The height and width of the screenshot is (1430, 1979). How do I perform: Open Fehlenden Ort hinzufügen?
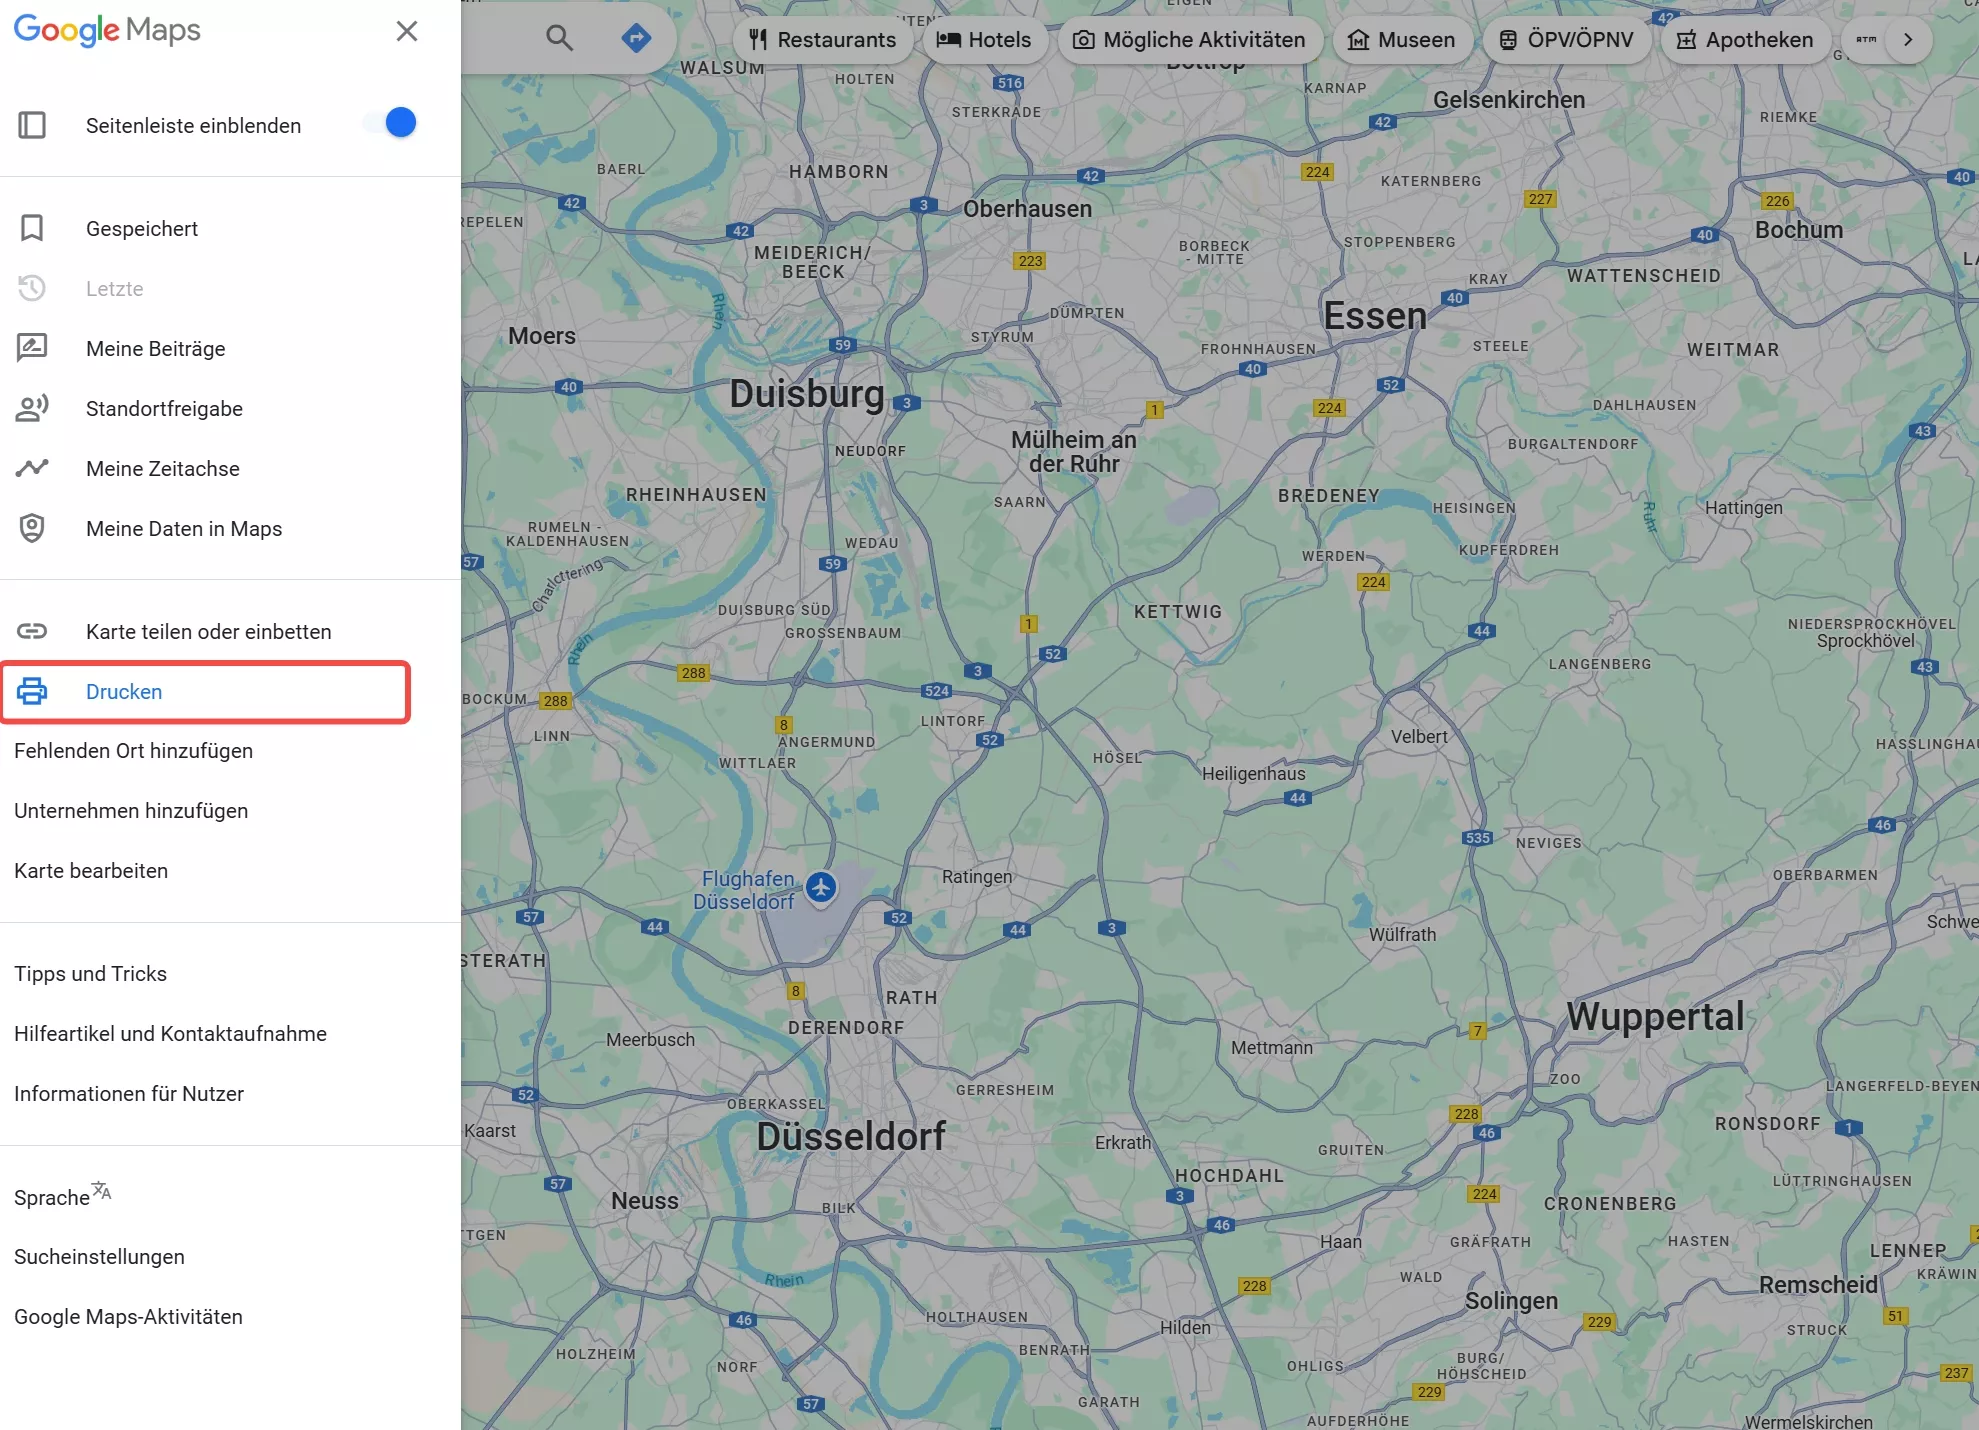[133, 750]
